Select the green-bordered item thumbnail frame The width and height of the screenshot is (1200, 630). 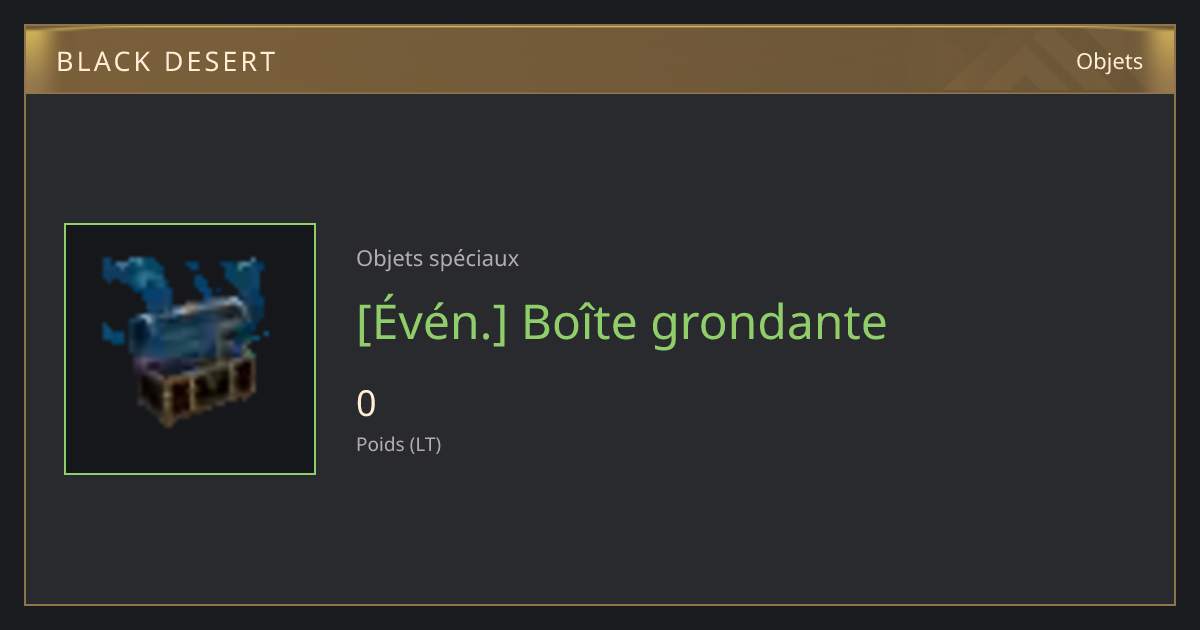(x=190, y=349)
